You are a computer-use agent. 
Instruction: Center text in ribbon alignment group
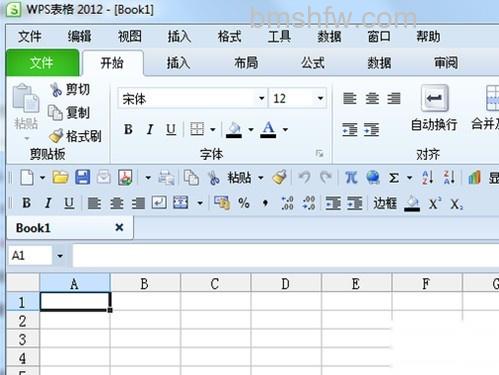(x=372, y=99)
